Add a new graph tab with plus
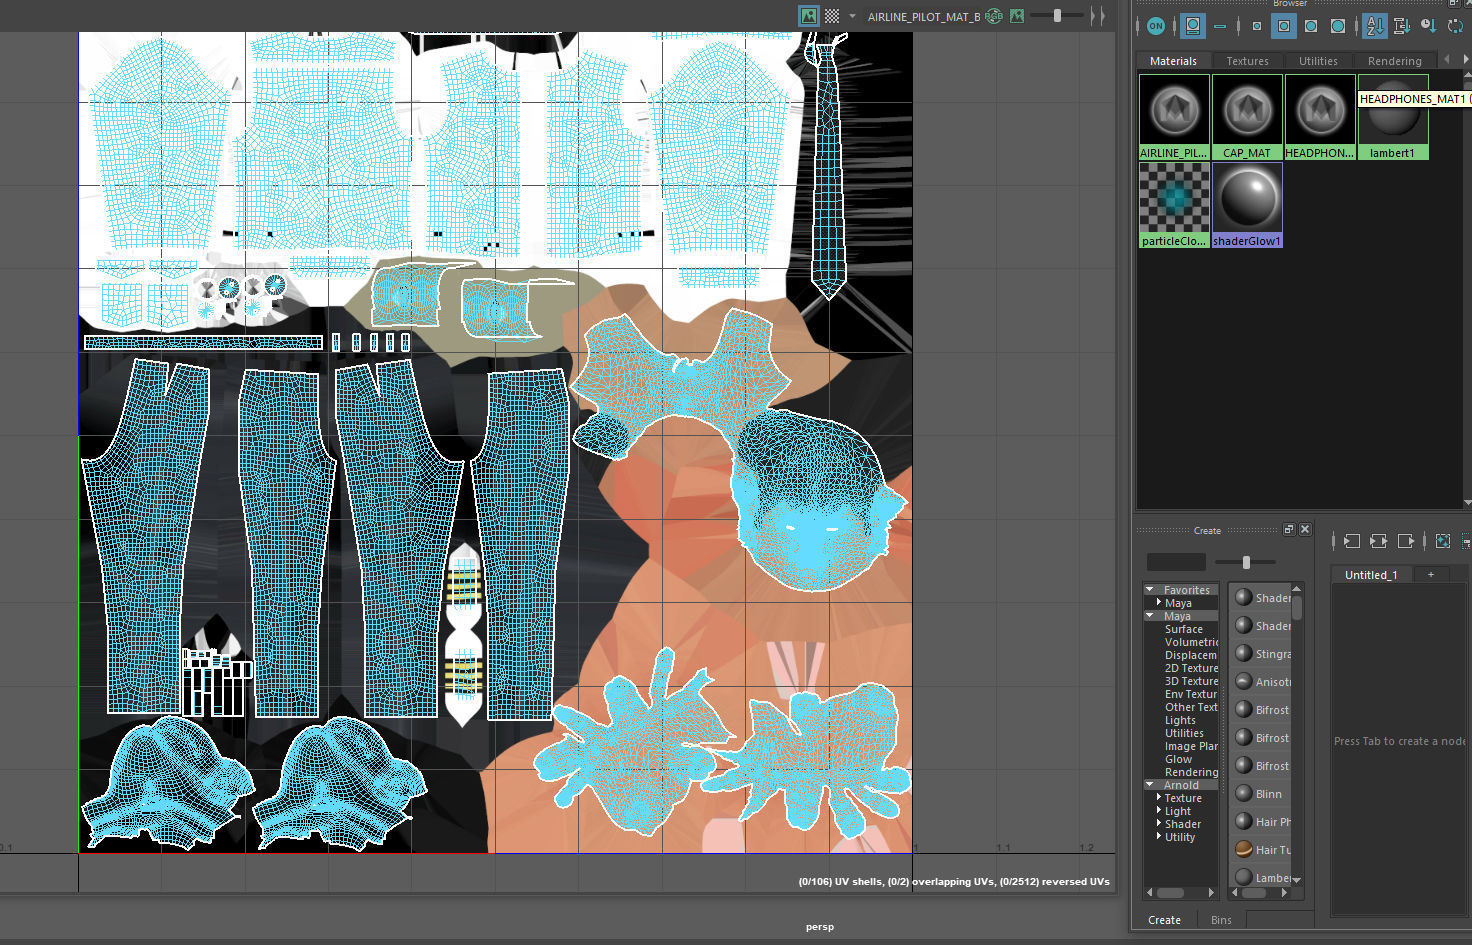This screenshot has width=1472, height=945. click(1431, 575)
